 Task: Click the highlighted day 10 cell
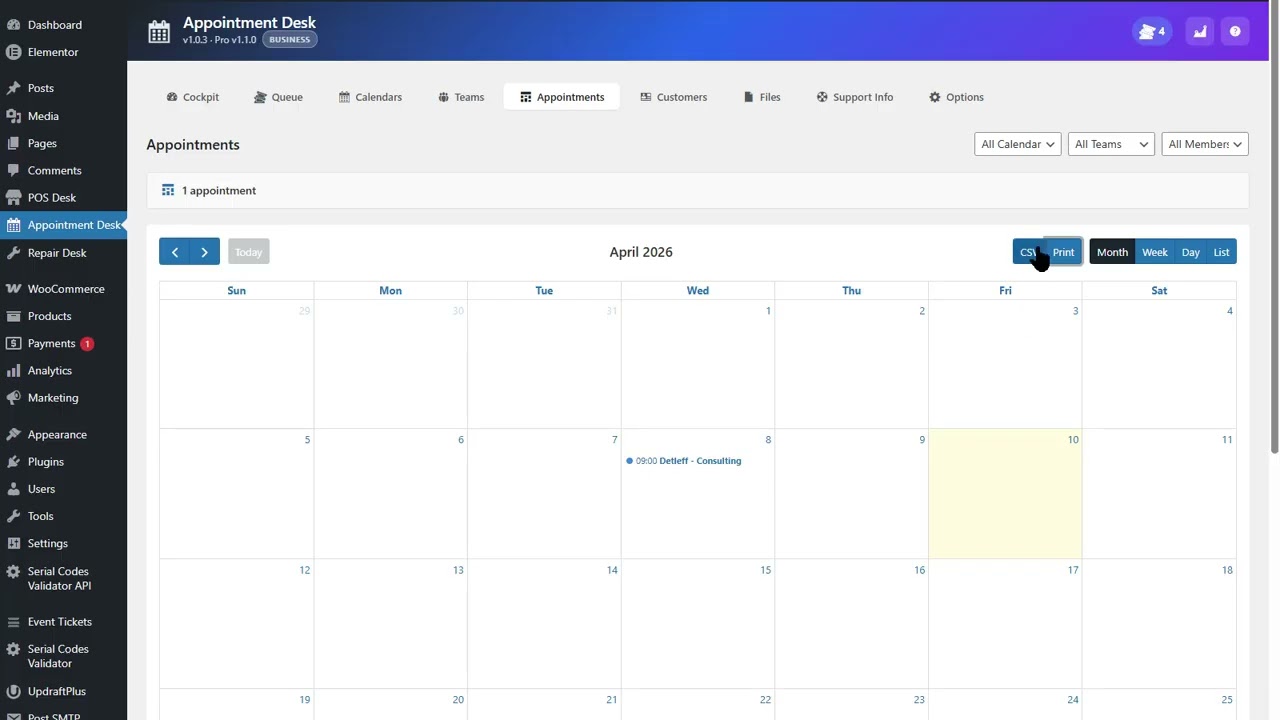pyautogui.click(x=1005, y=494)
